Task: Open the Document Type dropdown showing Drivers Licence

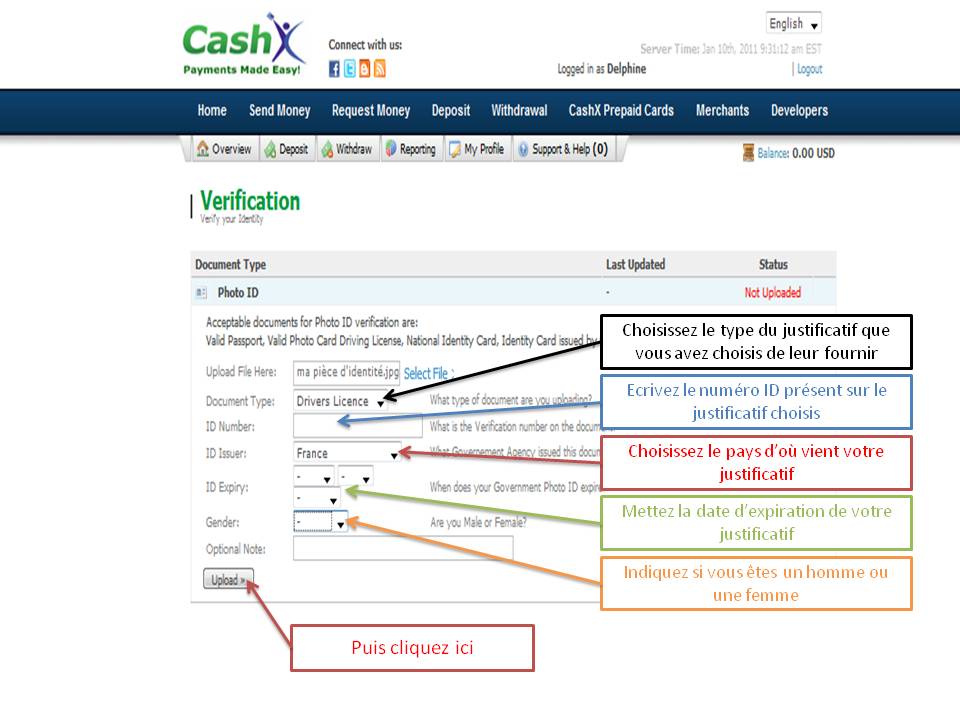Action: click(x=340, y=401)
